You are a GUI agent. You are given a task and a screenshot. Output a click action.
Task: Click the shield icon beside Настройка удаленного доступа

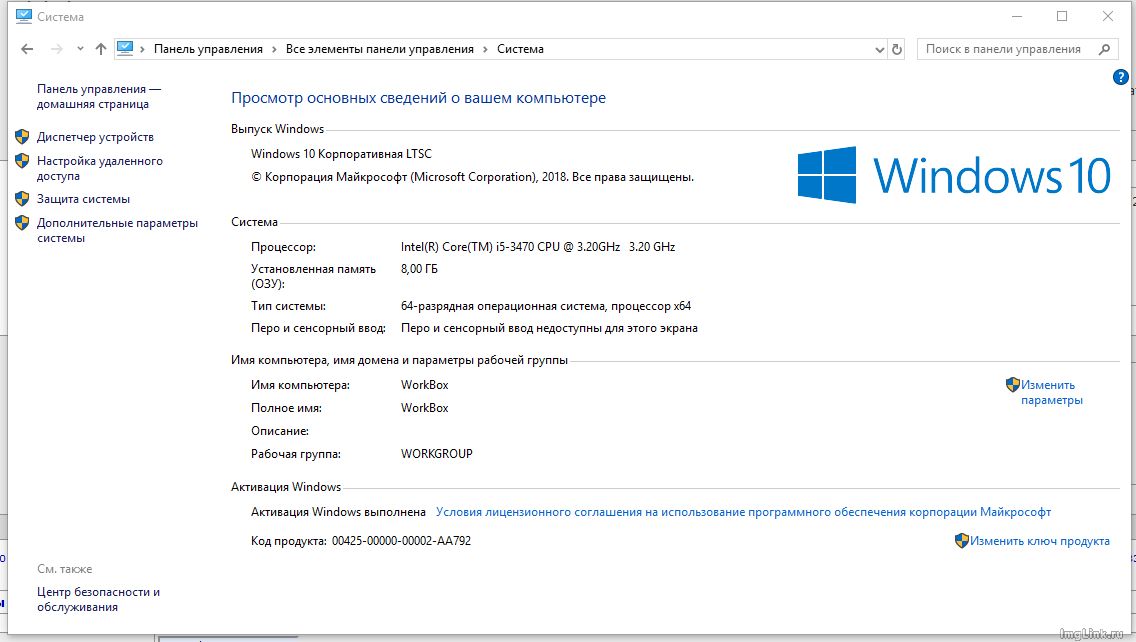22,161
